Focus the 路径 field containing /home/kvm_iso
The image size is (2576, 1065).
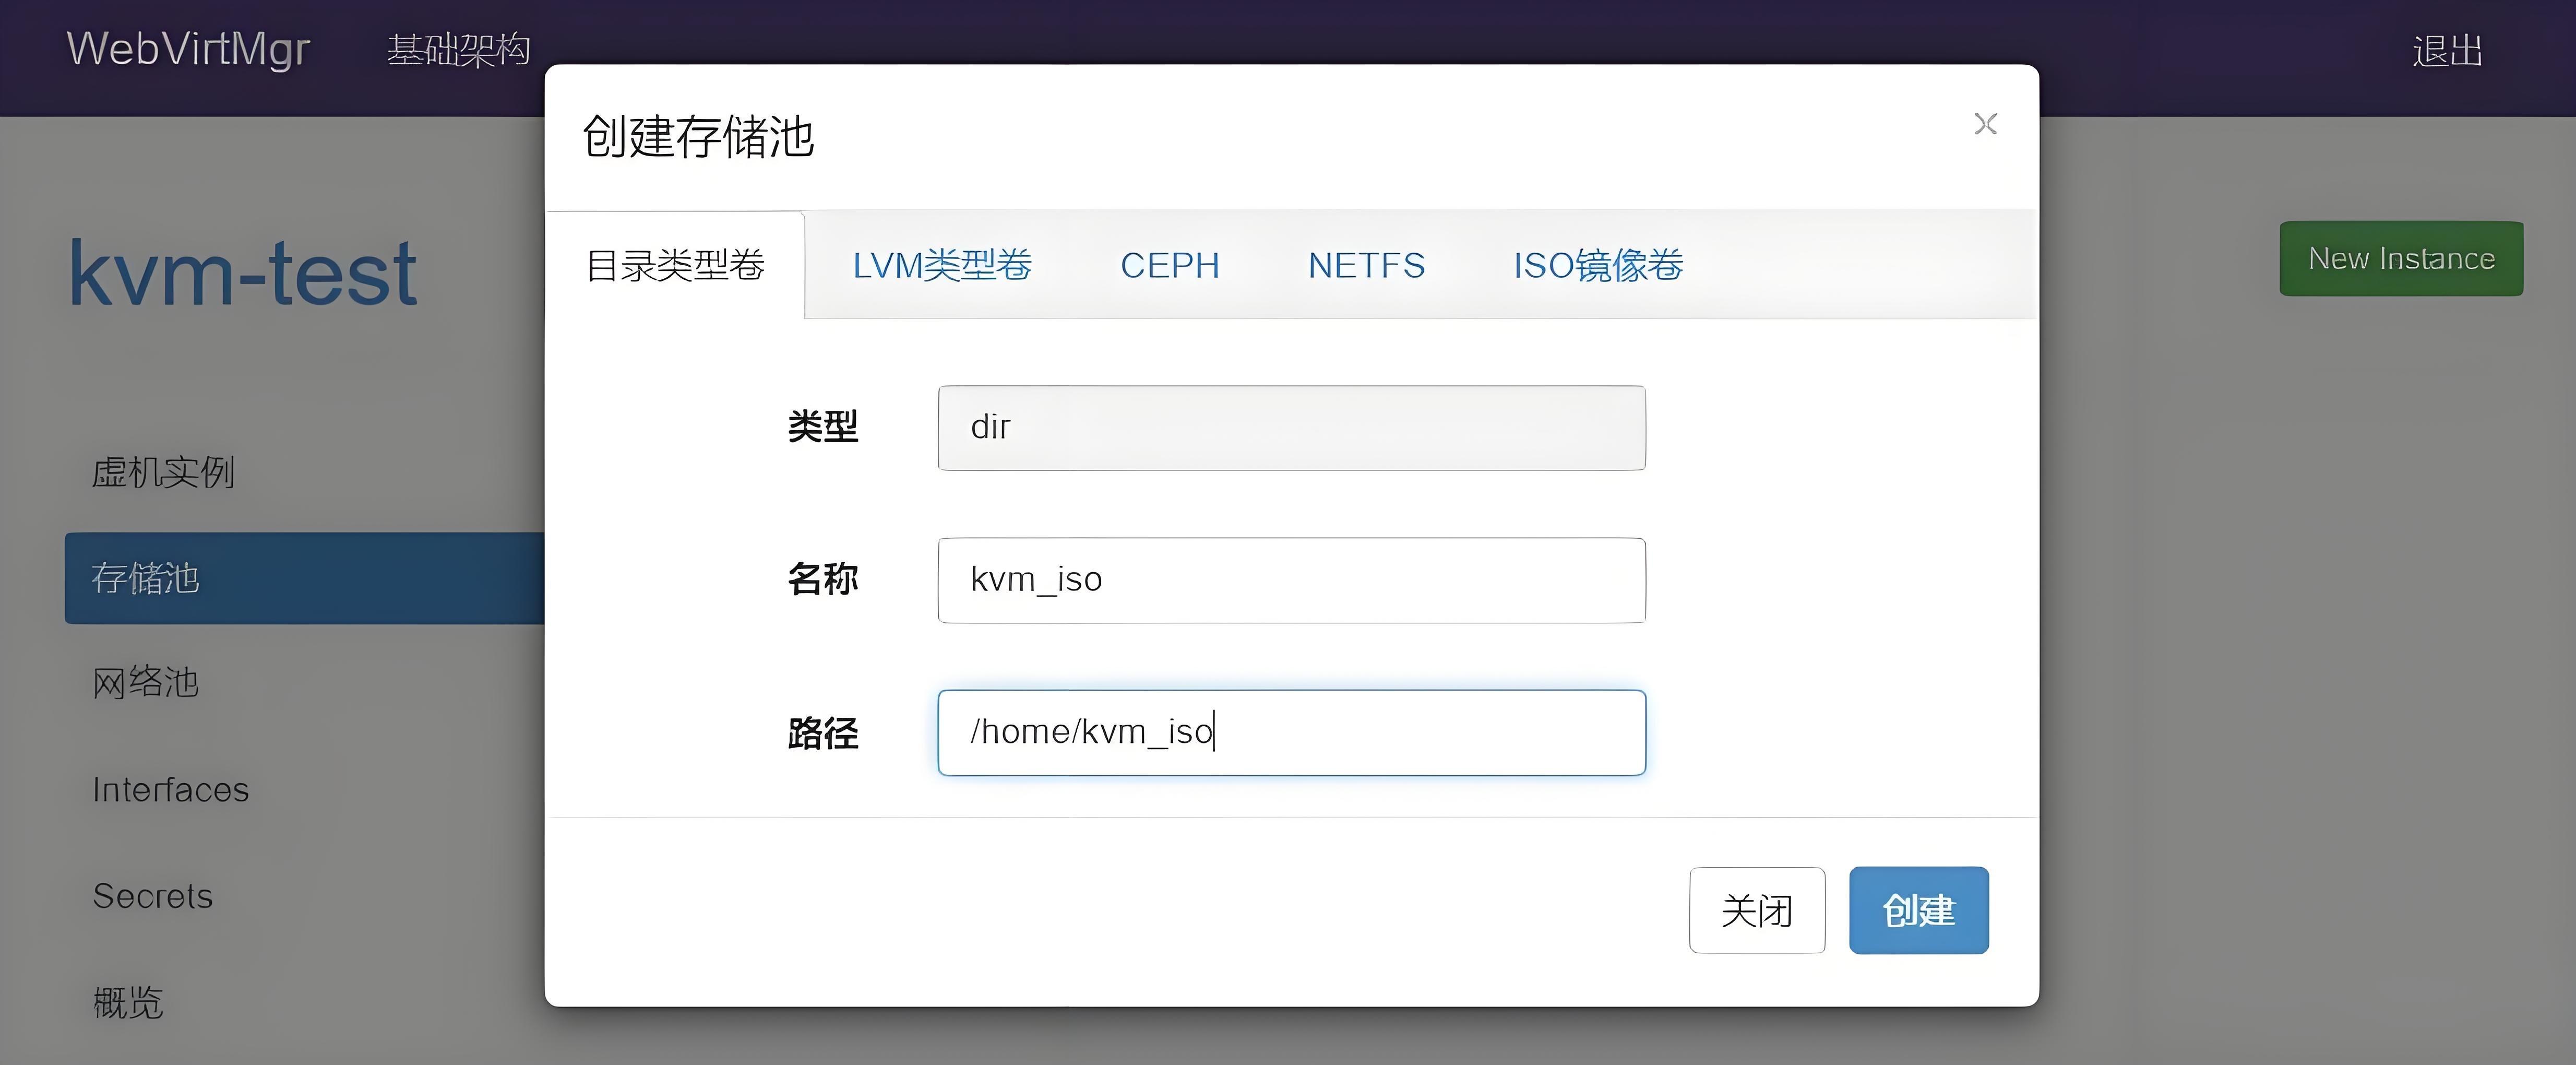coord(1290,732)
